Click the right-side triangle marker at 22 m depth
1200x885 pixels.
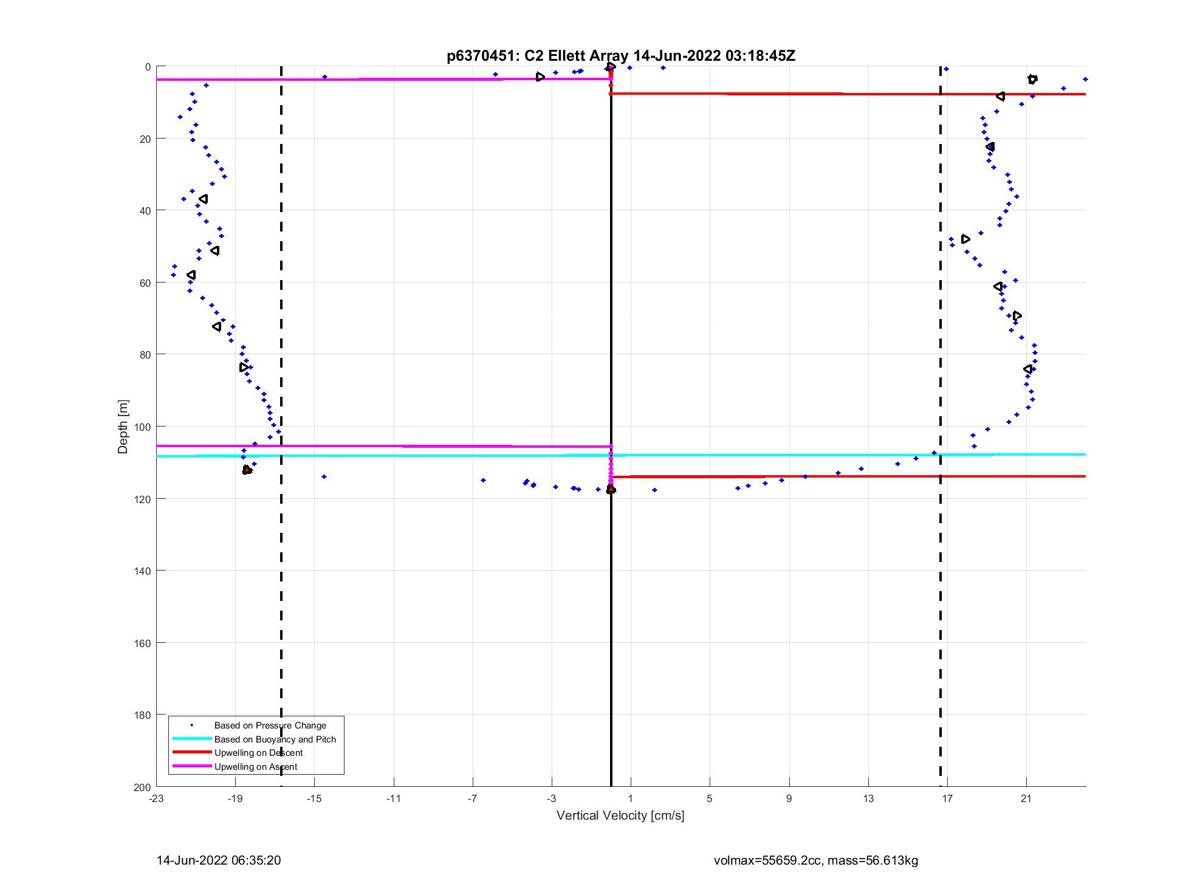990,147
